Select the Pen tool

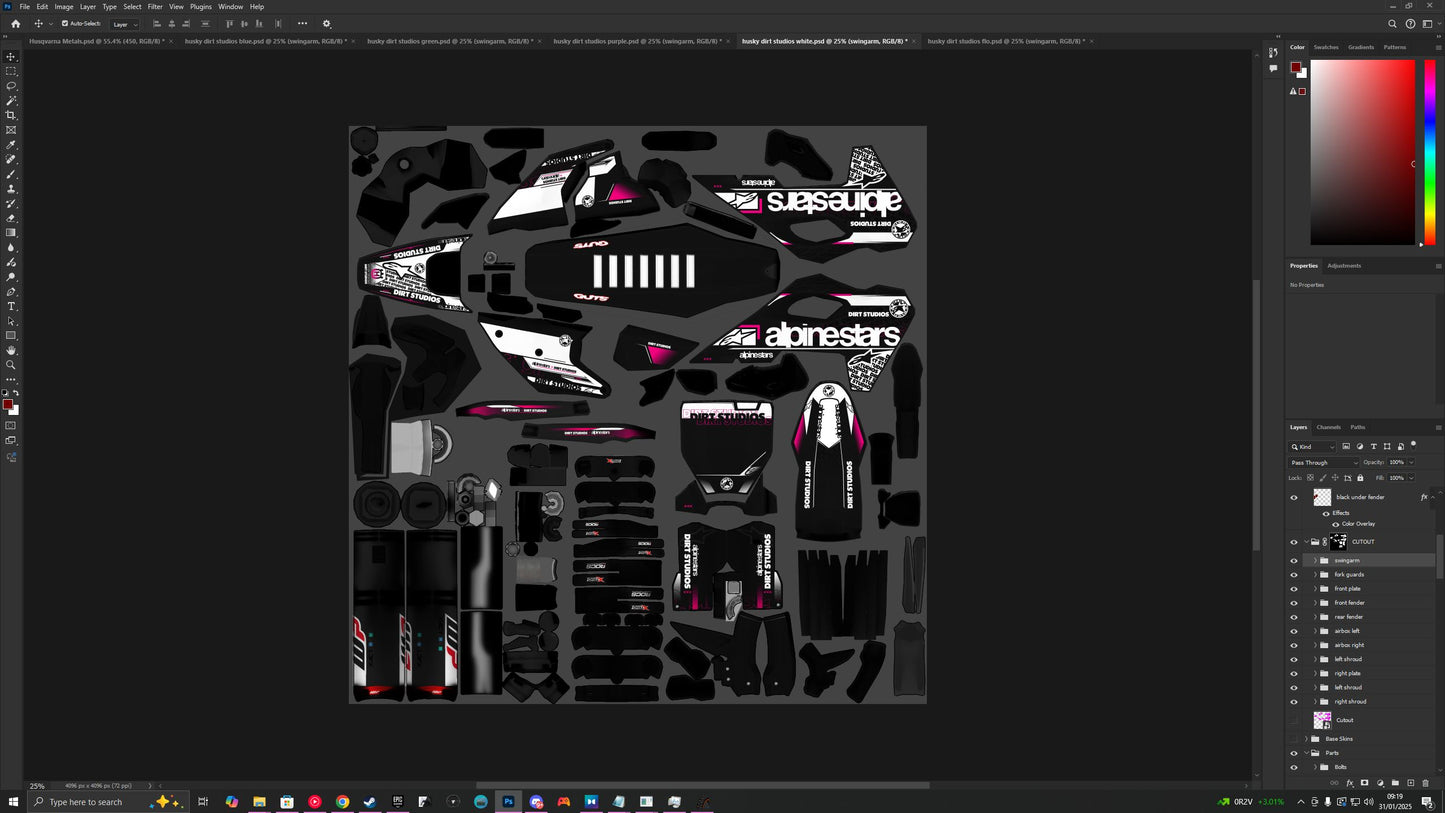click(11, 292)
